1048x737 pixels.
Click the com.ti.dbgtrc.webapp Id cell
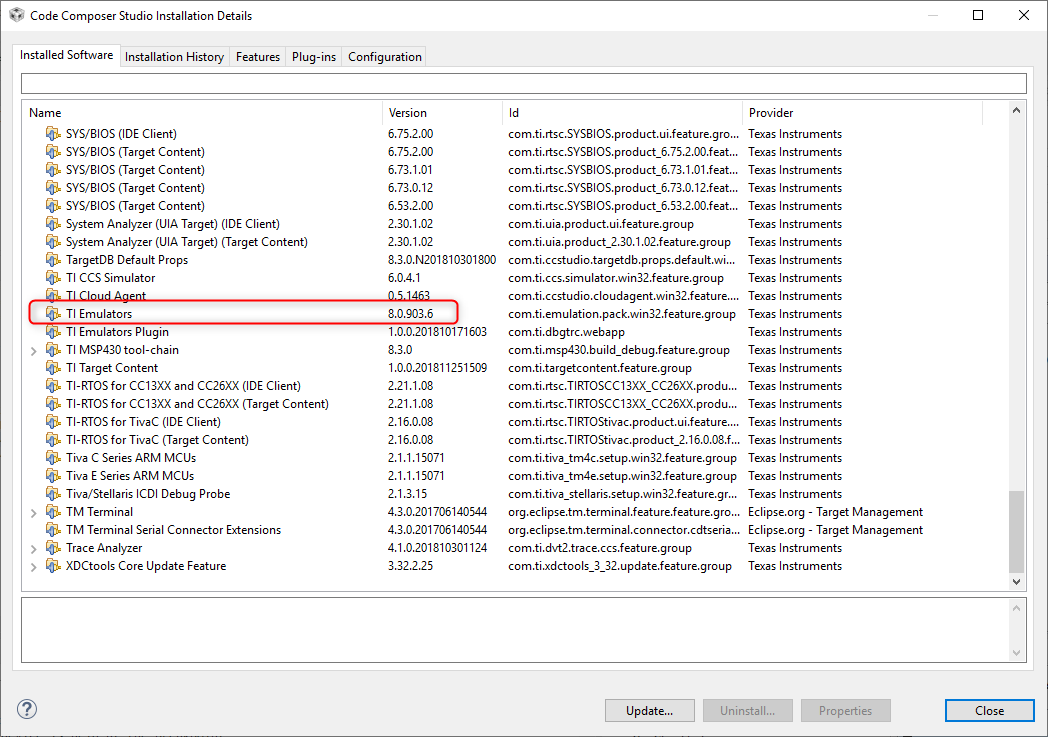pyautogui.click(x=566, y=332)
